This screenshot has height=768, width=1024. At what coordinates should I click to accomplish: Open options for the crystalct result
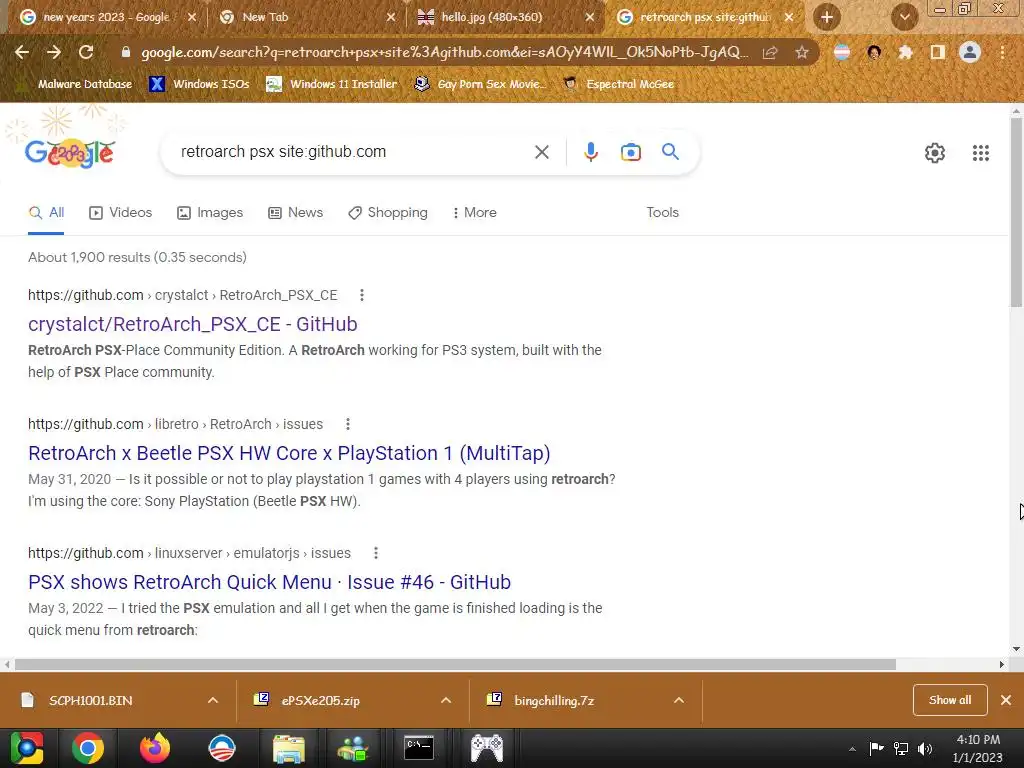click(362, 295)
